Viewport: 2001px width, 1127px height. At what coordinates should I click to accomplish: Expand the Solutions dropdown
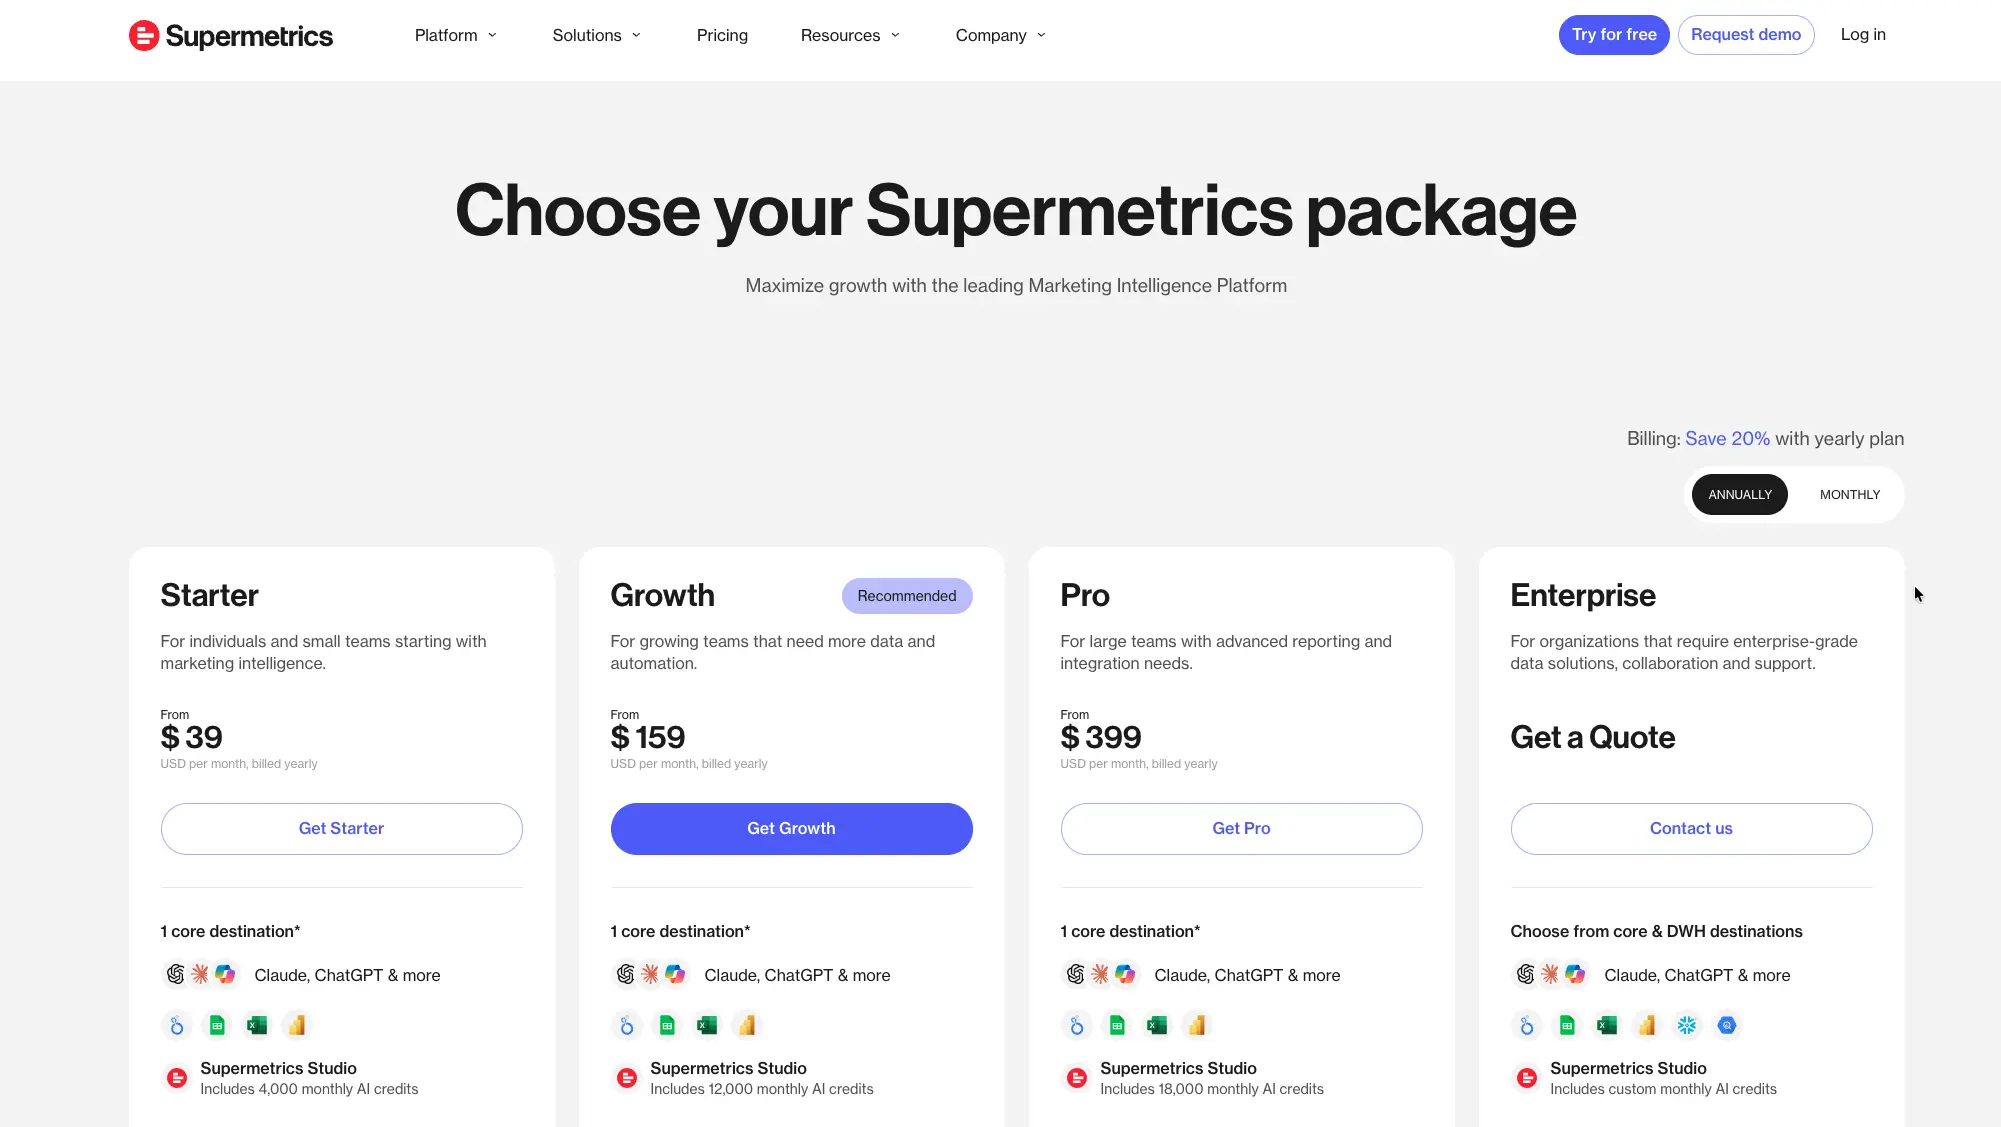tap(597, 35)
